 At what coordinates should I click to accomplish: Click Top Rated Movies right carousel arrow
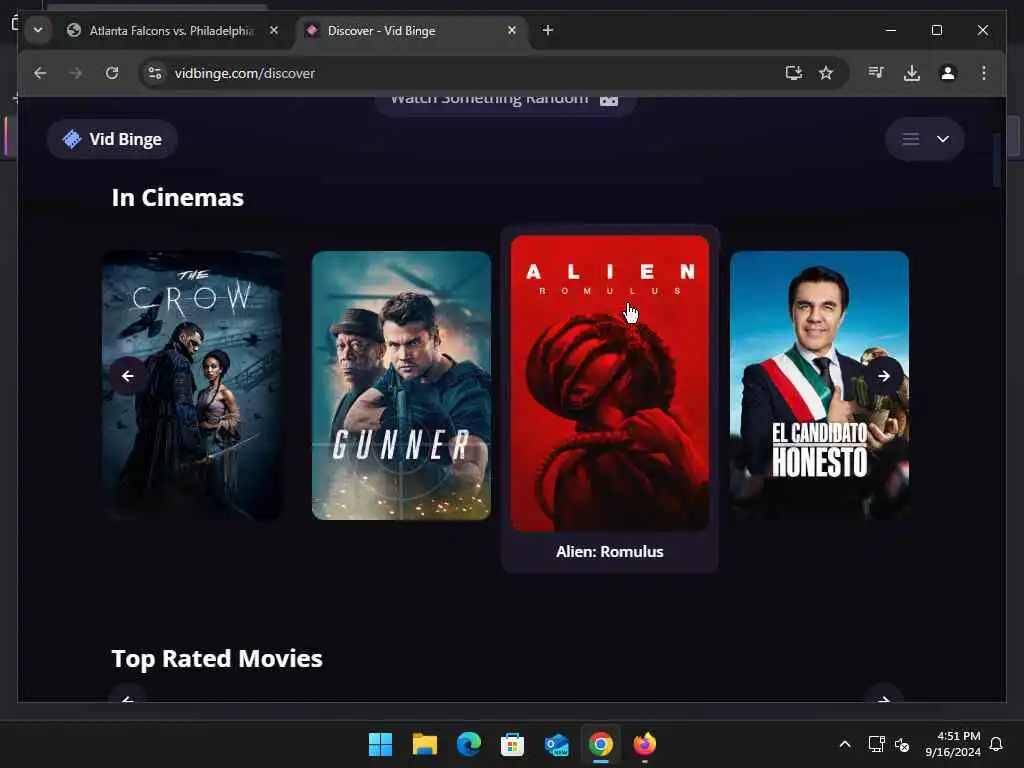point(884,696)
